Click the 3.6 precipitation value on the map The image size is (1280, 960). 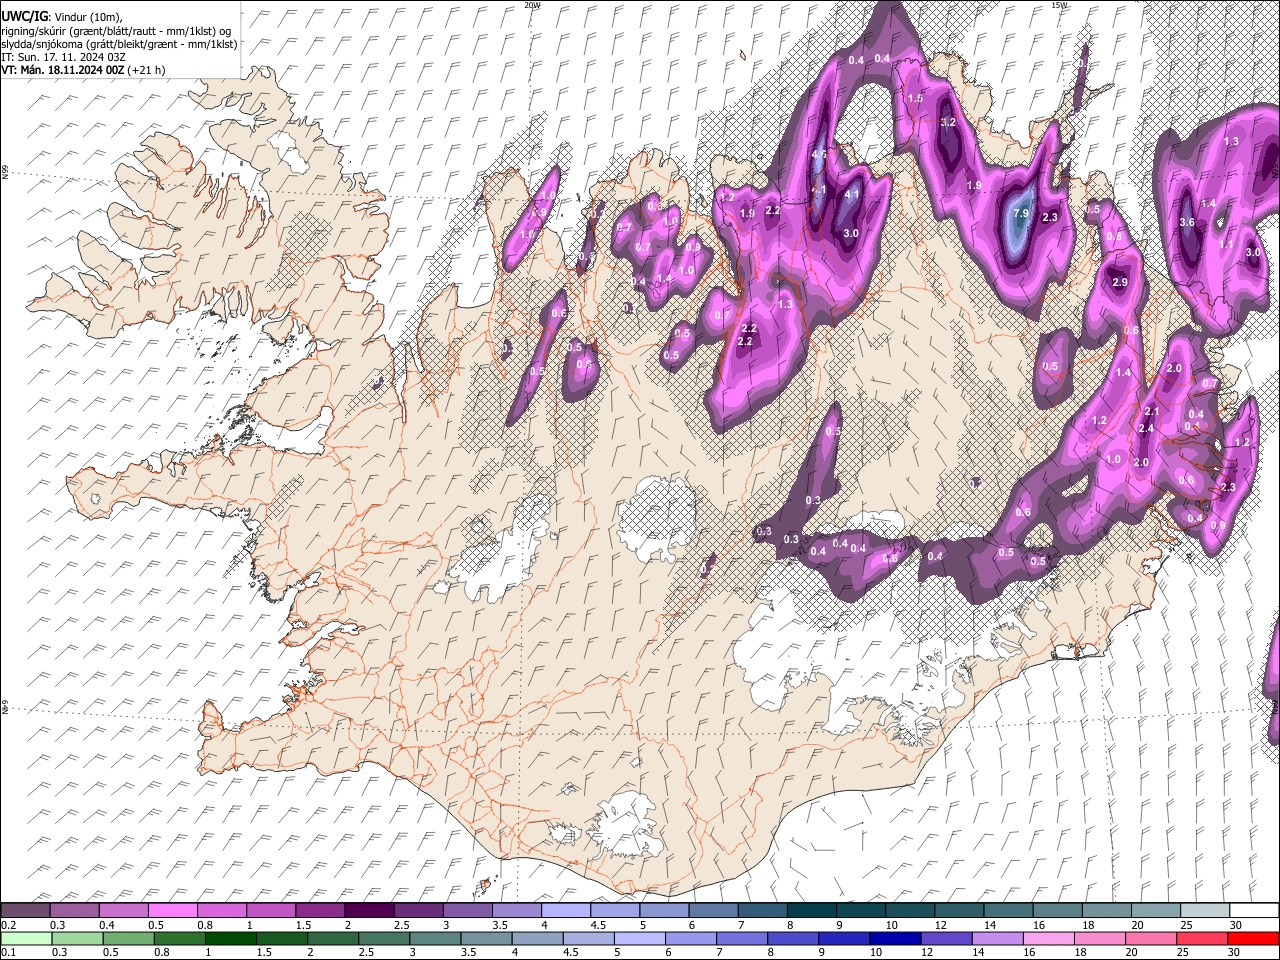point(1187,222)
